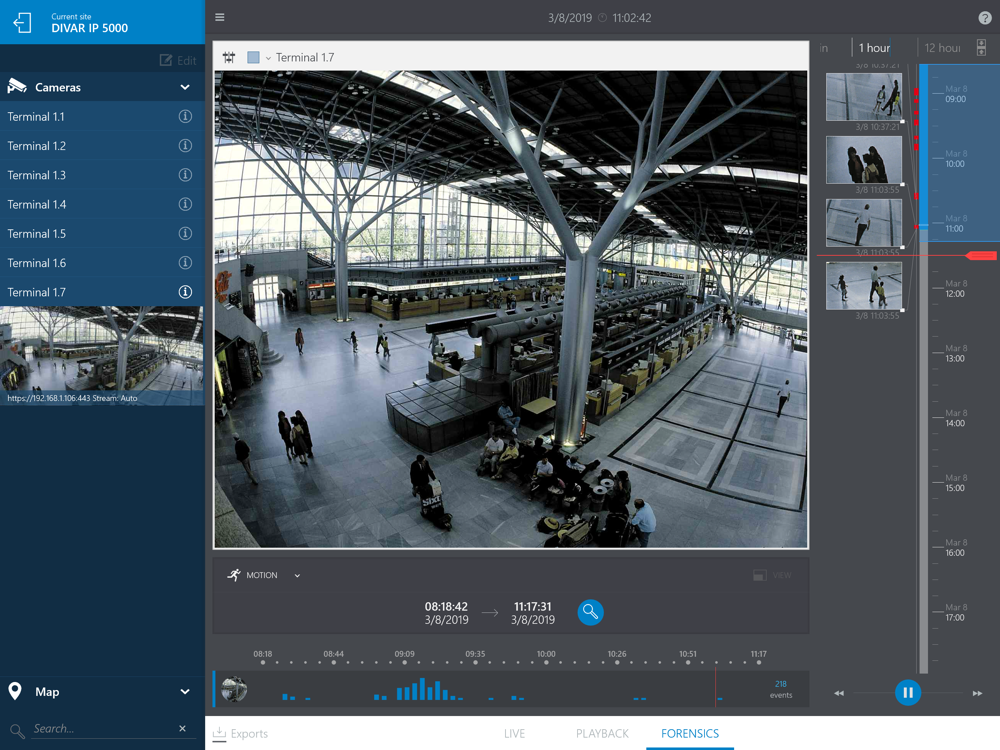Open the fourth event thumbnail in results
This screenshot has height=750, width=1000.
pos(864,286)
